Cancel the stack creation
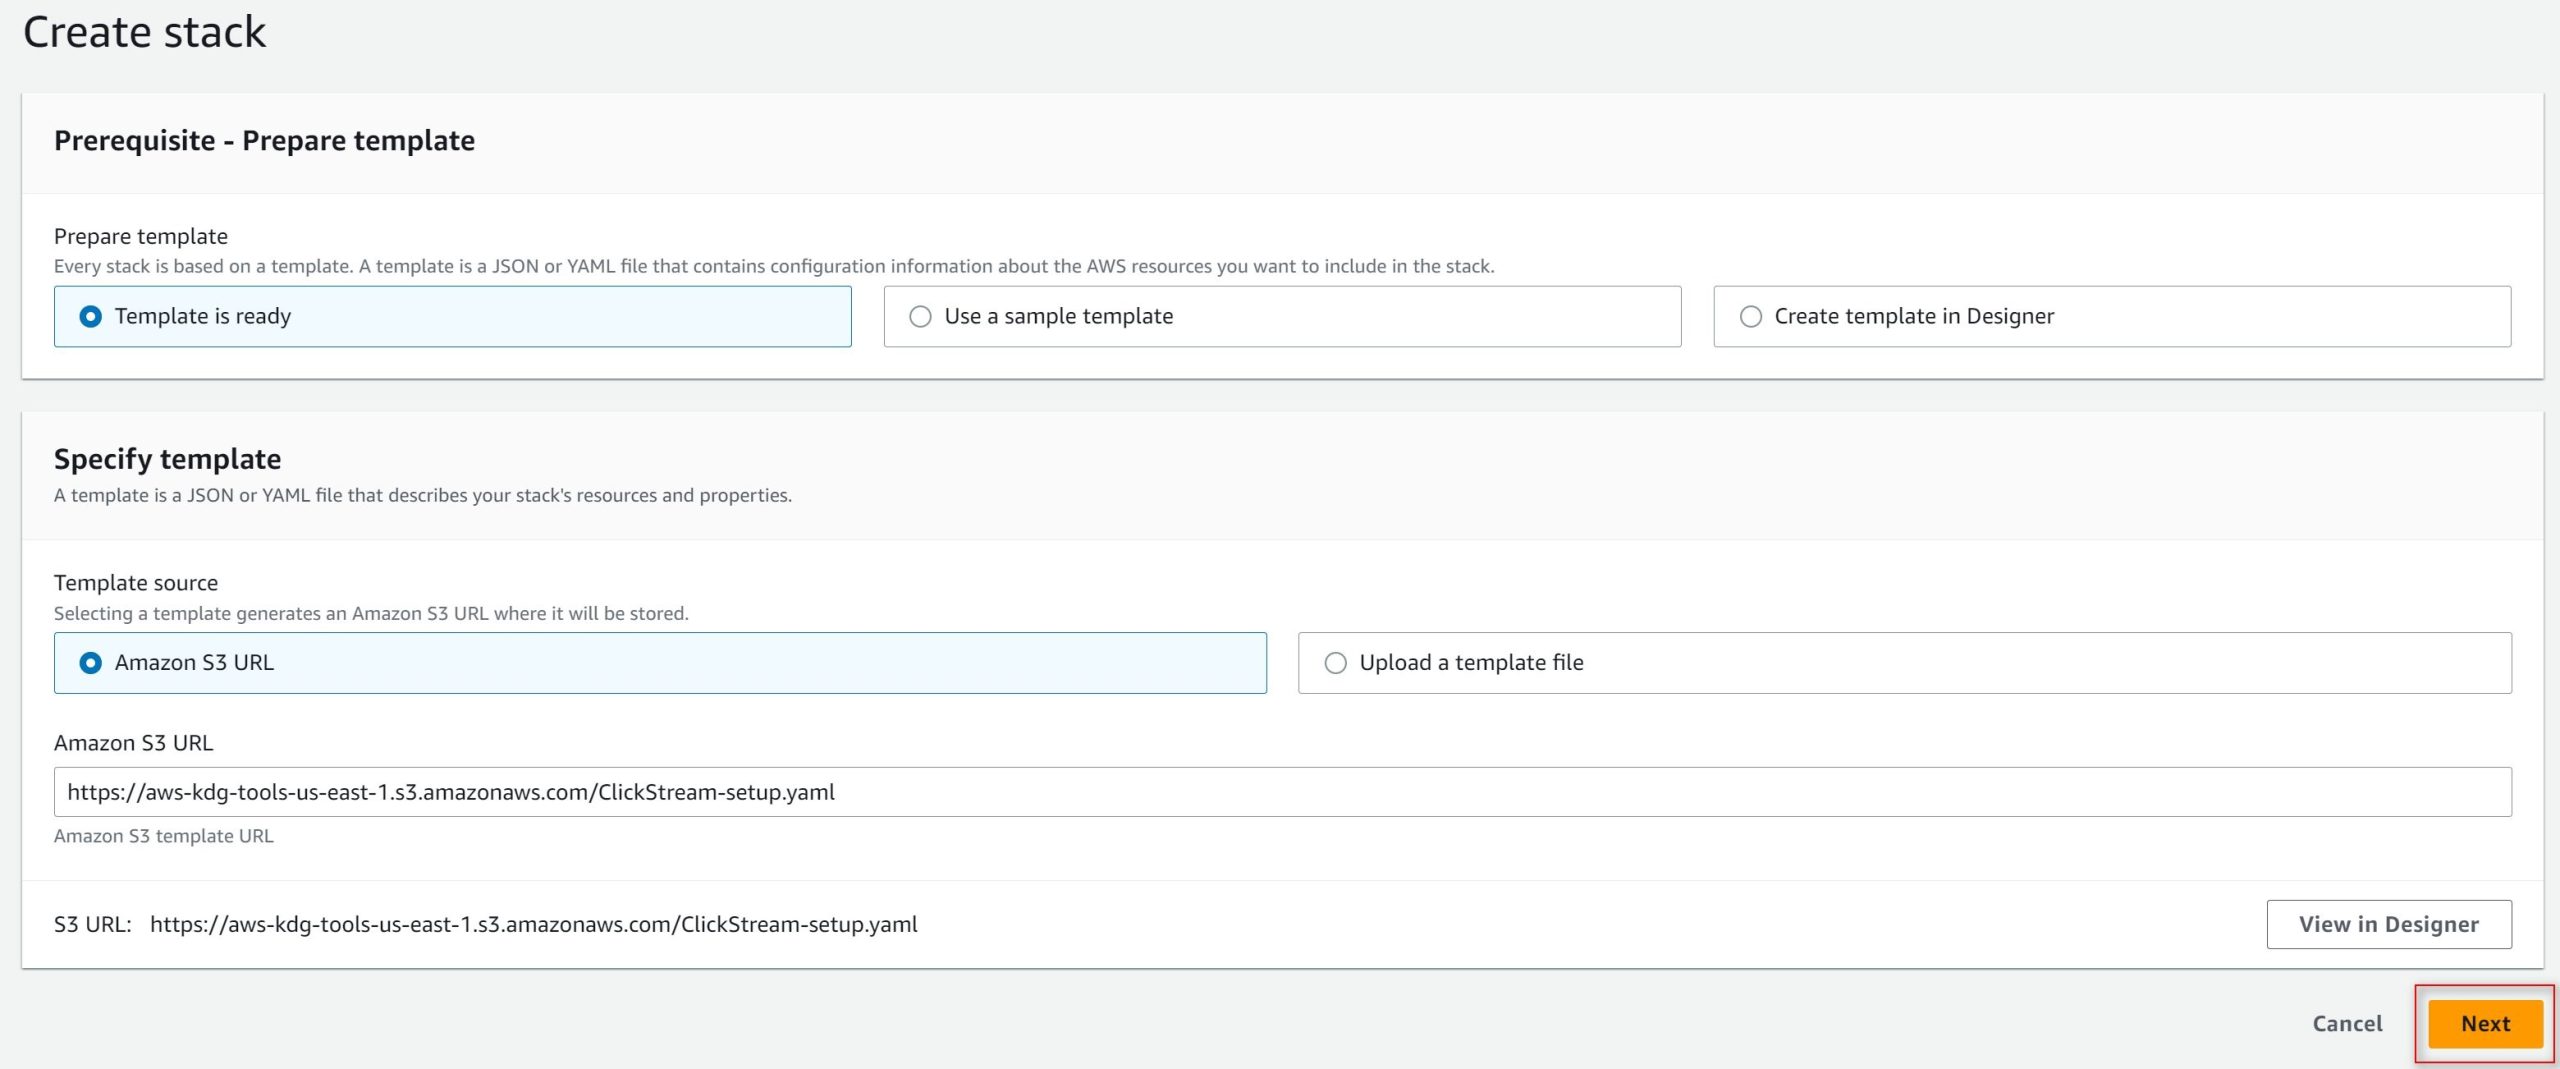The height and width of the screenshot is (1069, 2560). pyautogui.click(x=2347, y=1023)
